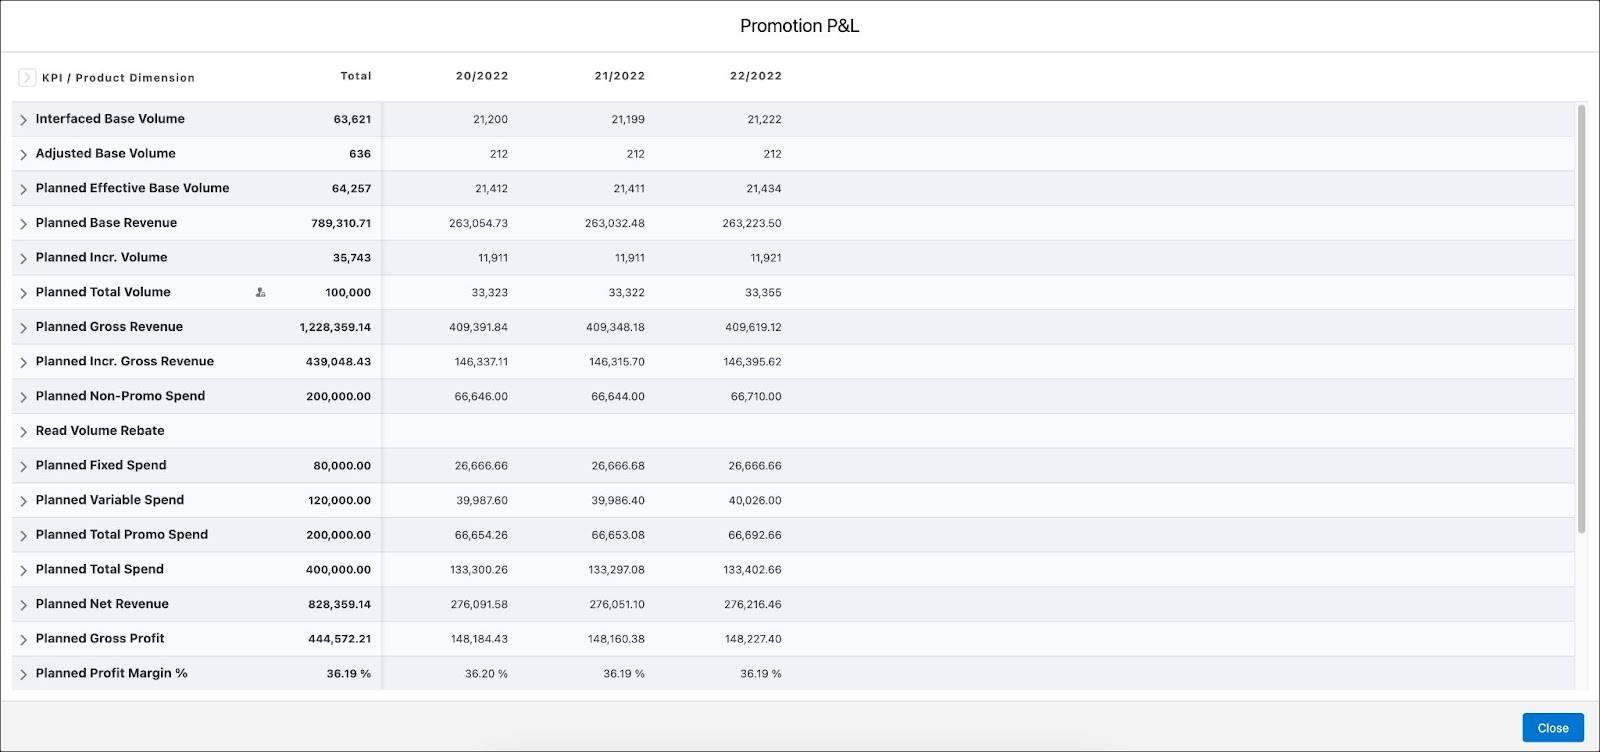Screen dimensions: 1600x752
Task: Click the cell value 21,434
Action: [x=764, y=189]
